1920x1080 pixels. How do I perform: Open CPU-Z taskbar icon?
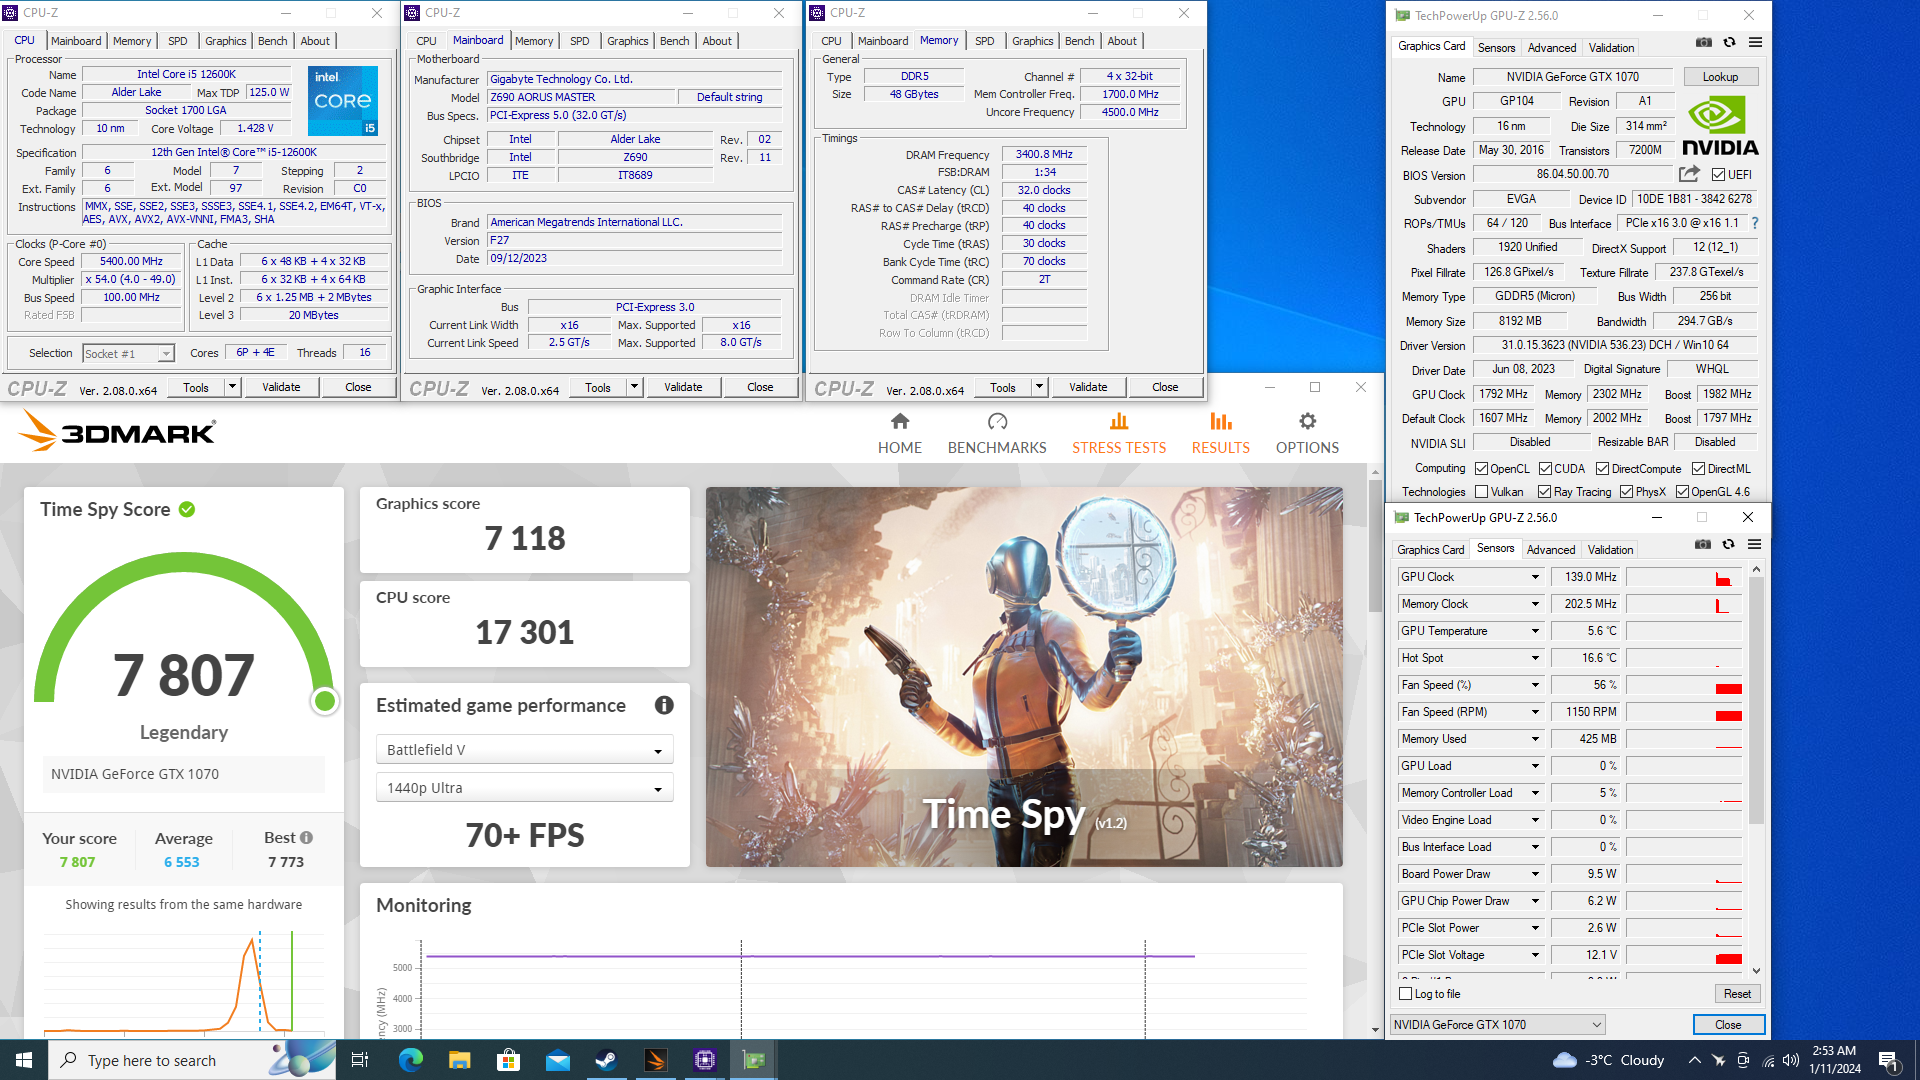coord(705,1060)
